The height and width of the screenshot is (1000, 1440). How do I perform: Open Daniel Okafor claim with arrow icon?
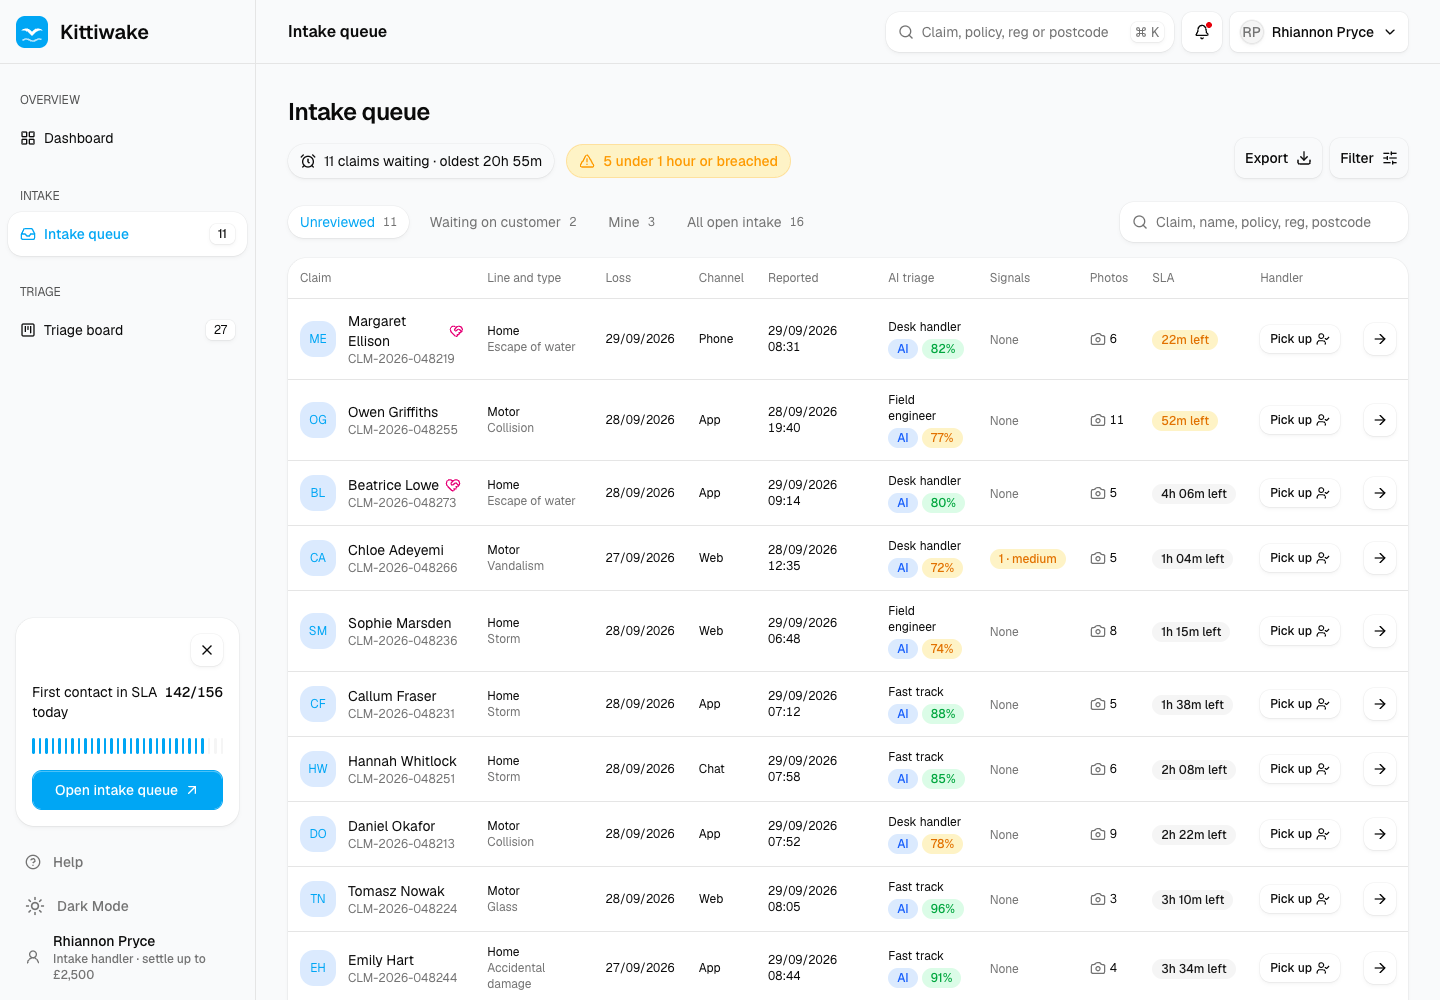point(1380,834)
